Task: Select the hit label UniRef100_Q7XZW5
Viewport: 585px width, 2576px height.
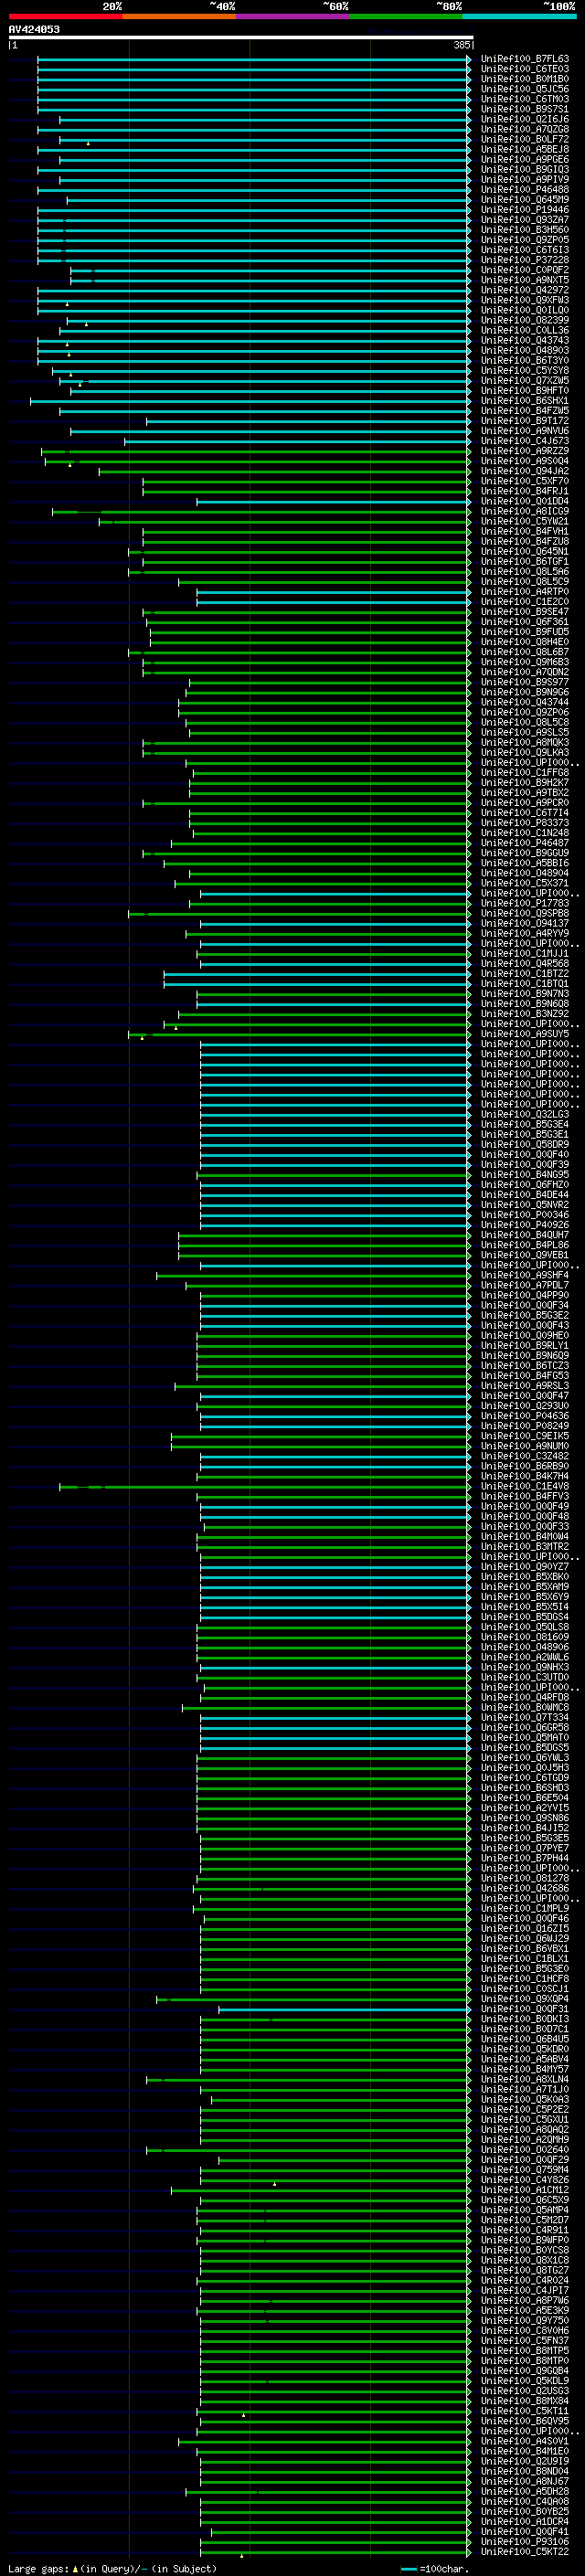Action: pyautogui.click(x=524, y=380)
